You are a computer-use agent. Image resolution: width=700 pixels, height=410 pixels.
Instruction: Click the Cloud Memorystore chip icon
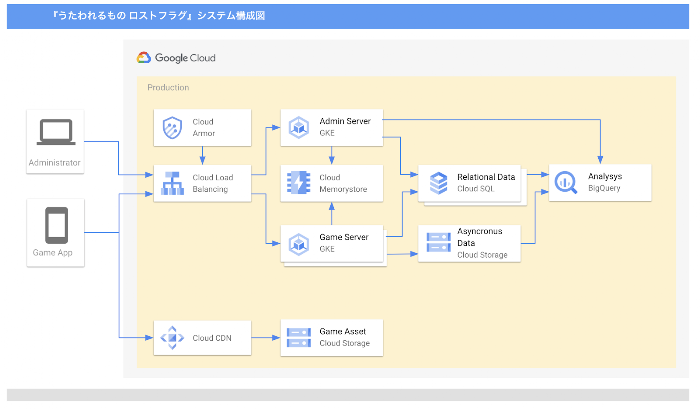click(298, 183)
